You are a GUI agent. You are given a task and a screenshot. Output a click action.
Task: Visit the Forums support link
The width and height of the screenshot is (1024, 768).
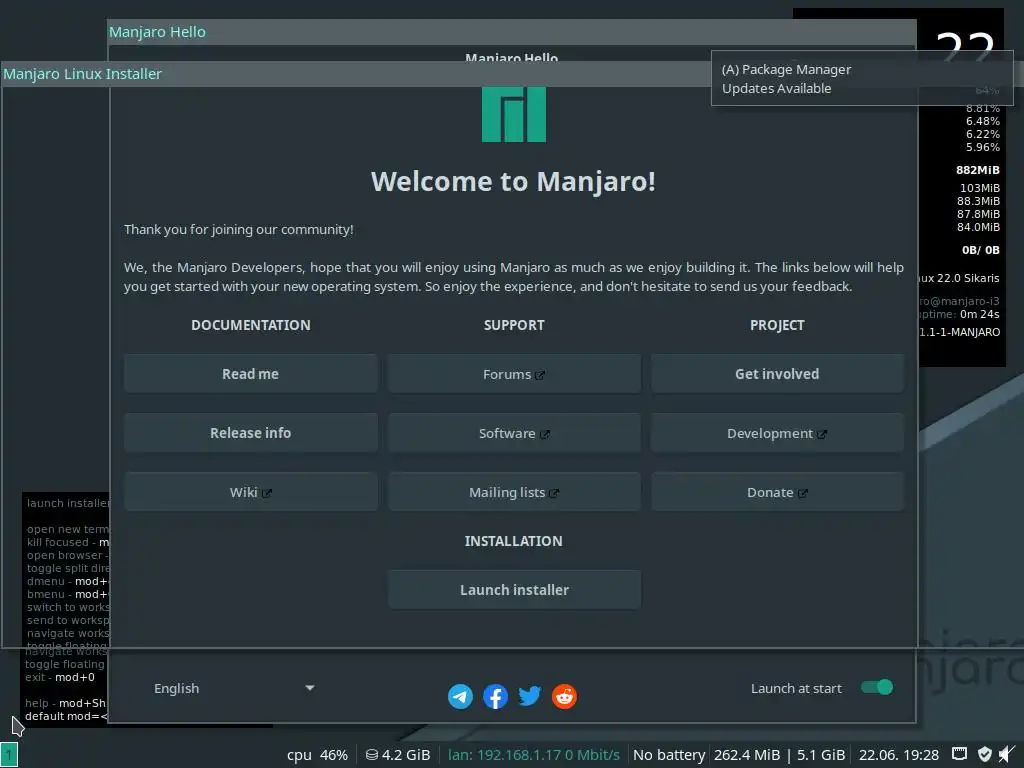[x=515, y=374]
